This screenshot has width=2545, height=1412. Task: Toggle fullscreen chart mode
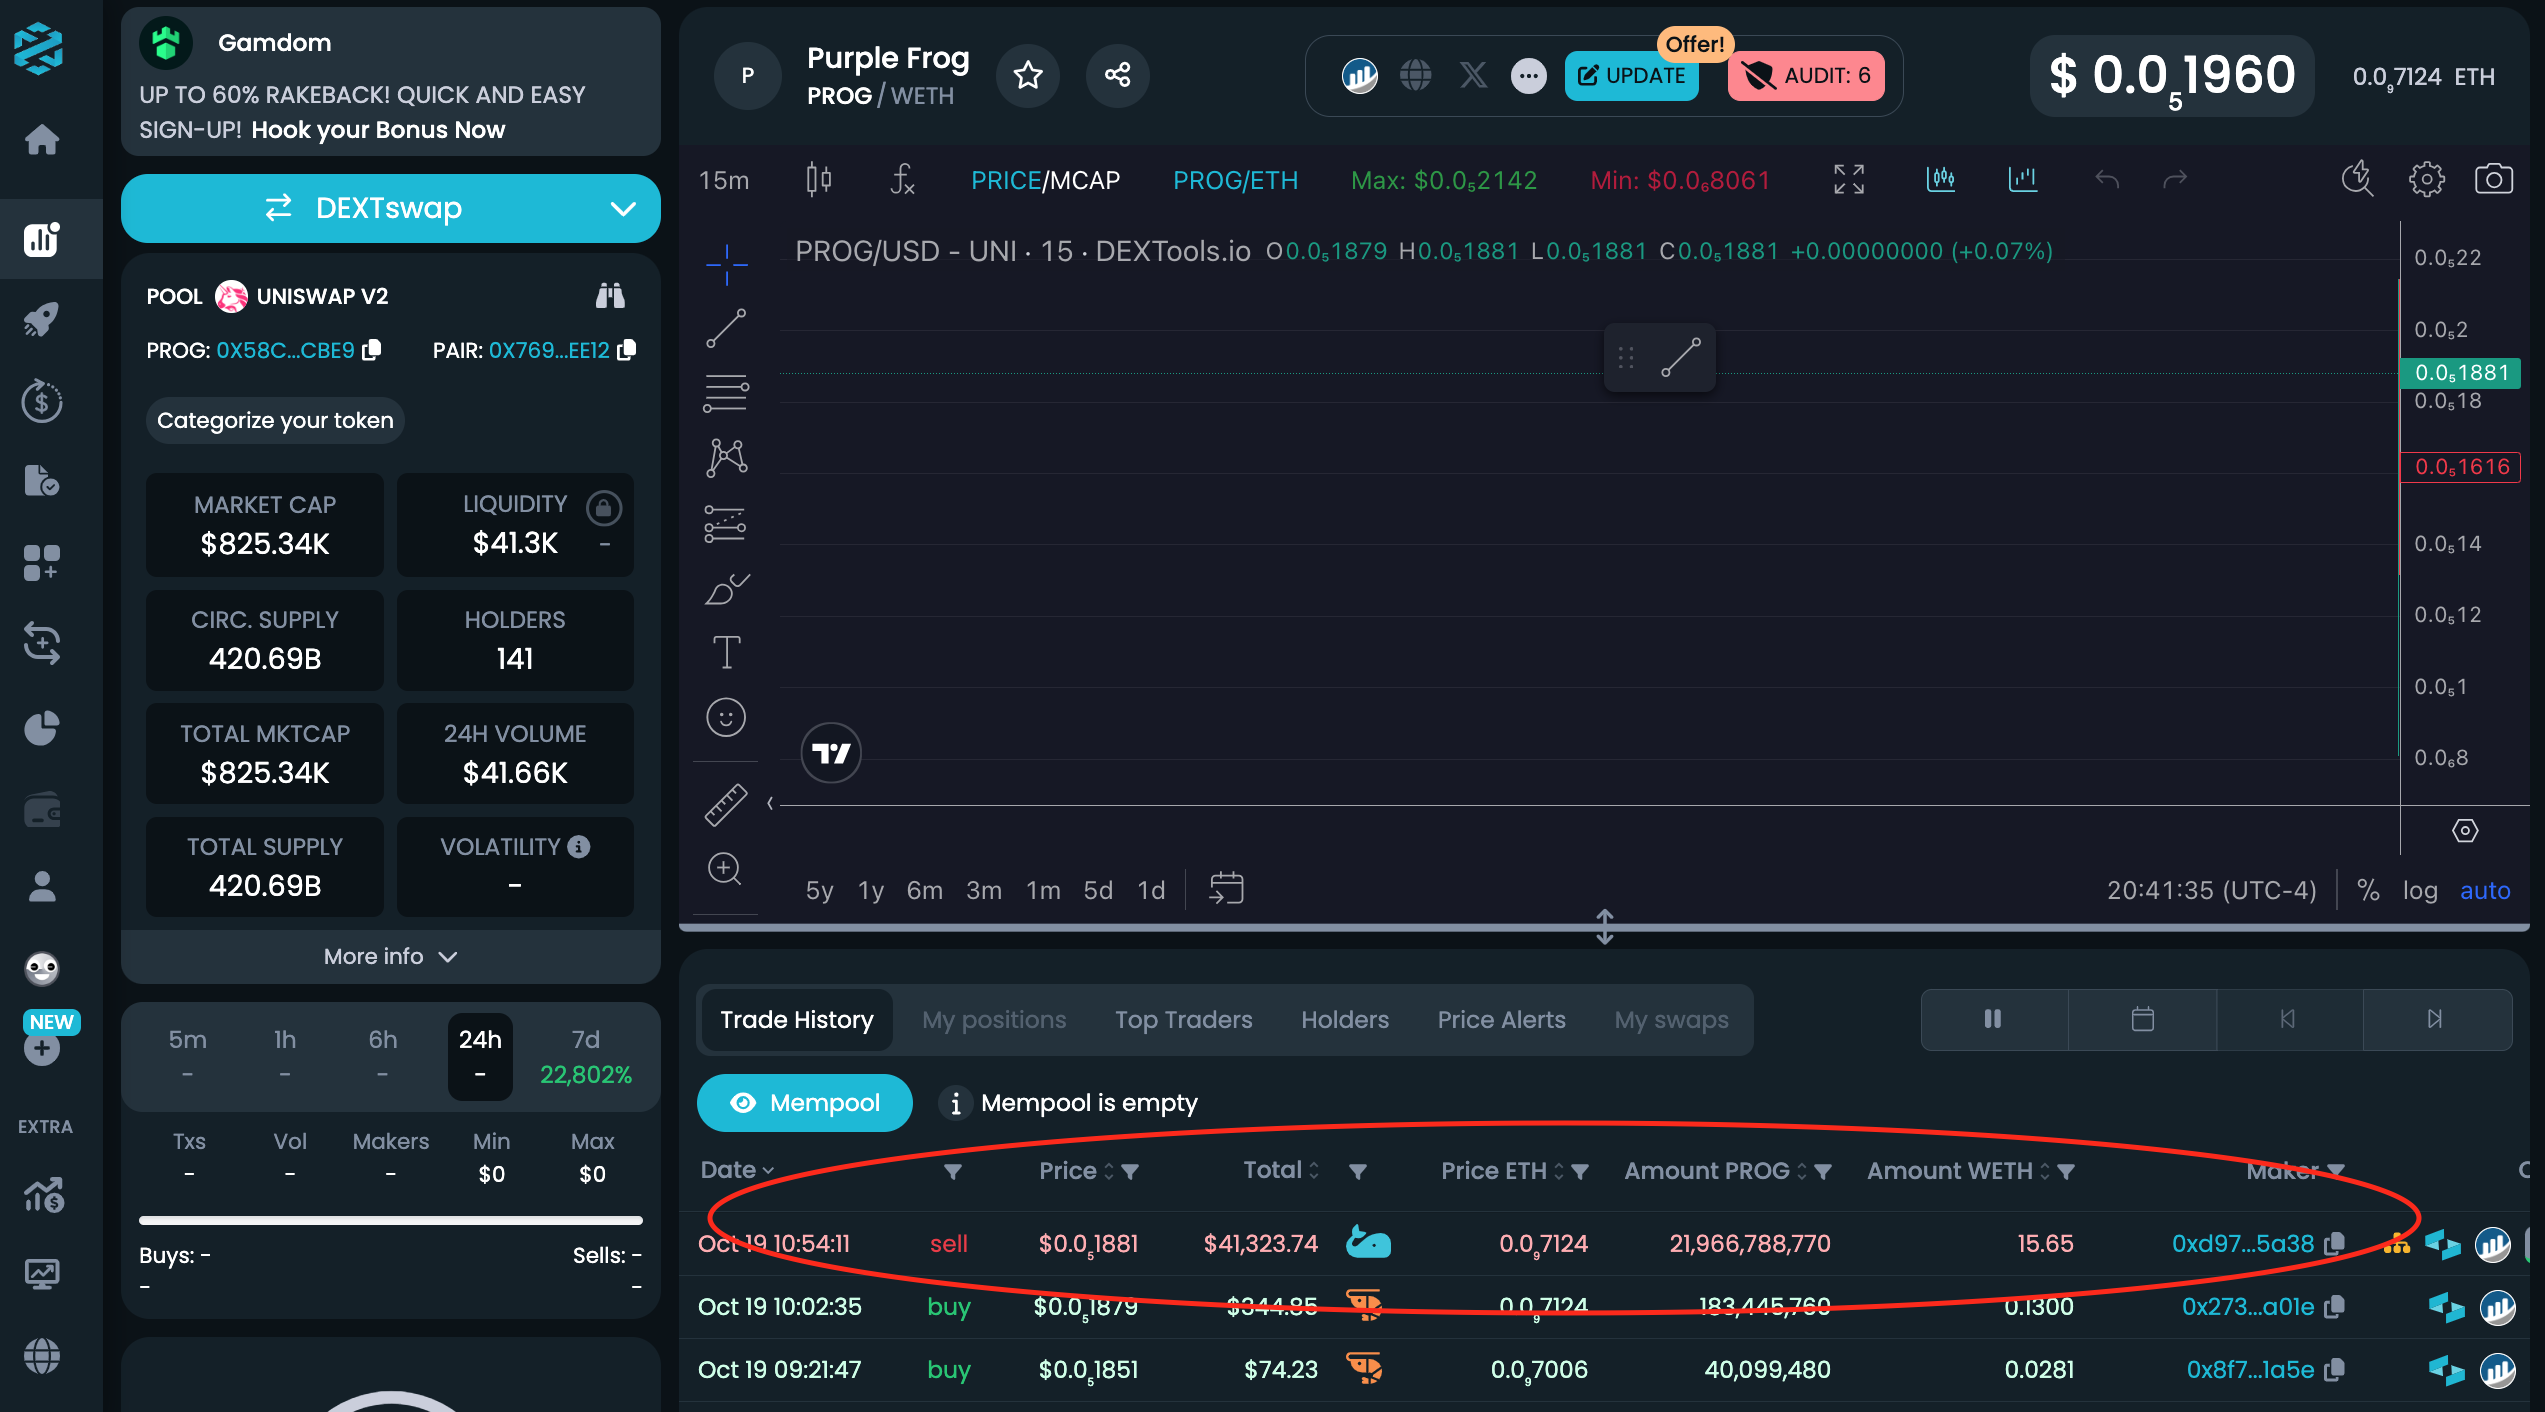(x=1849, y=180)
